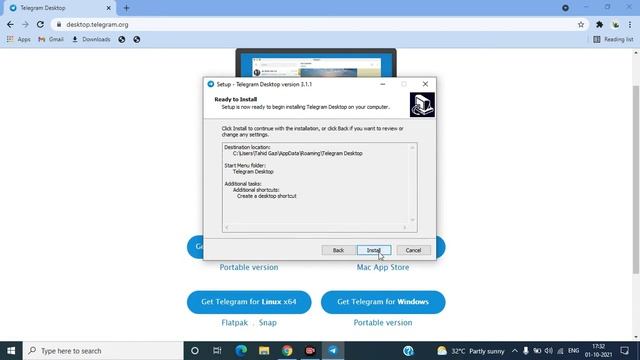
Task: Open the Snap link
Action: click(x=267, y=322)
